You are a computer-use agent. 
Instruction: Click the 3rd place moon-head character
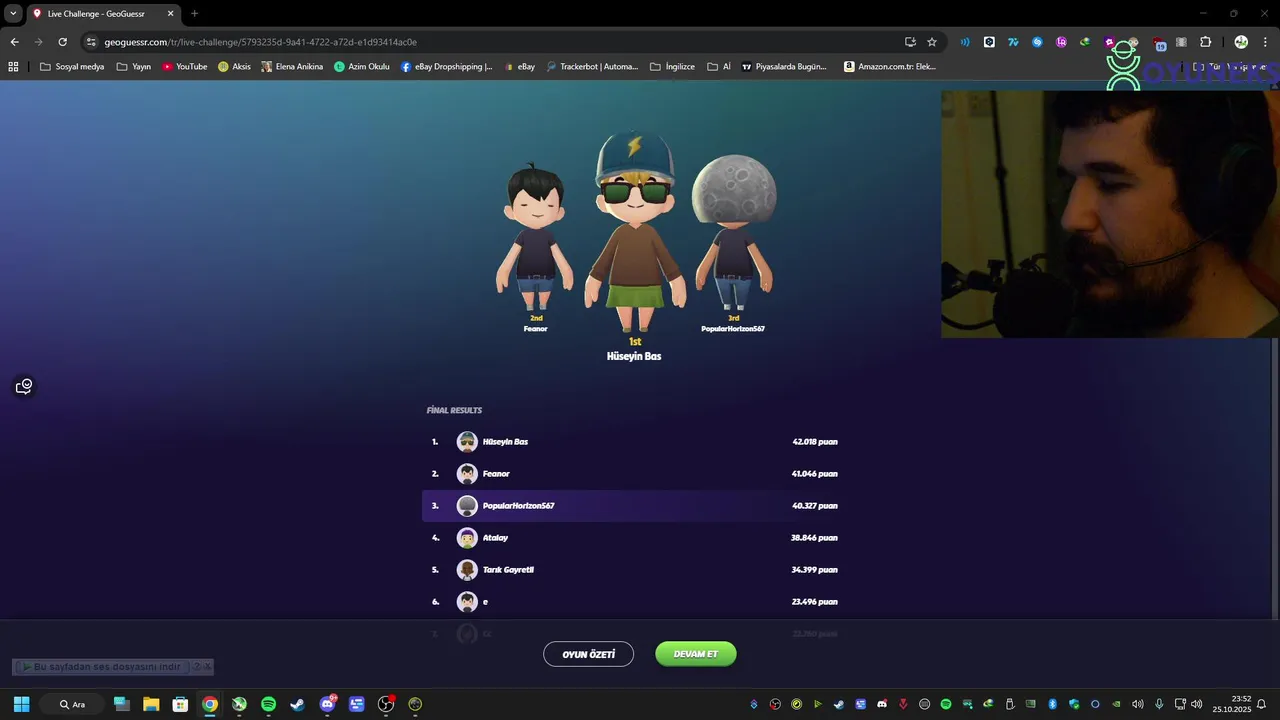point(734,232)
